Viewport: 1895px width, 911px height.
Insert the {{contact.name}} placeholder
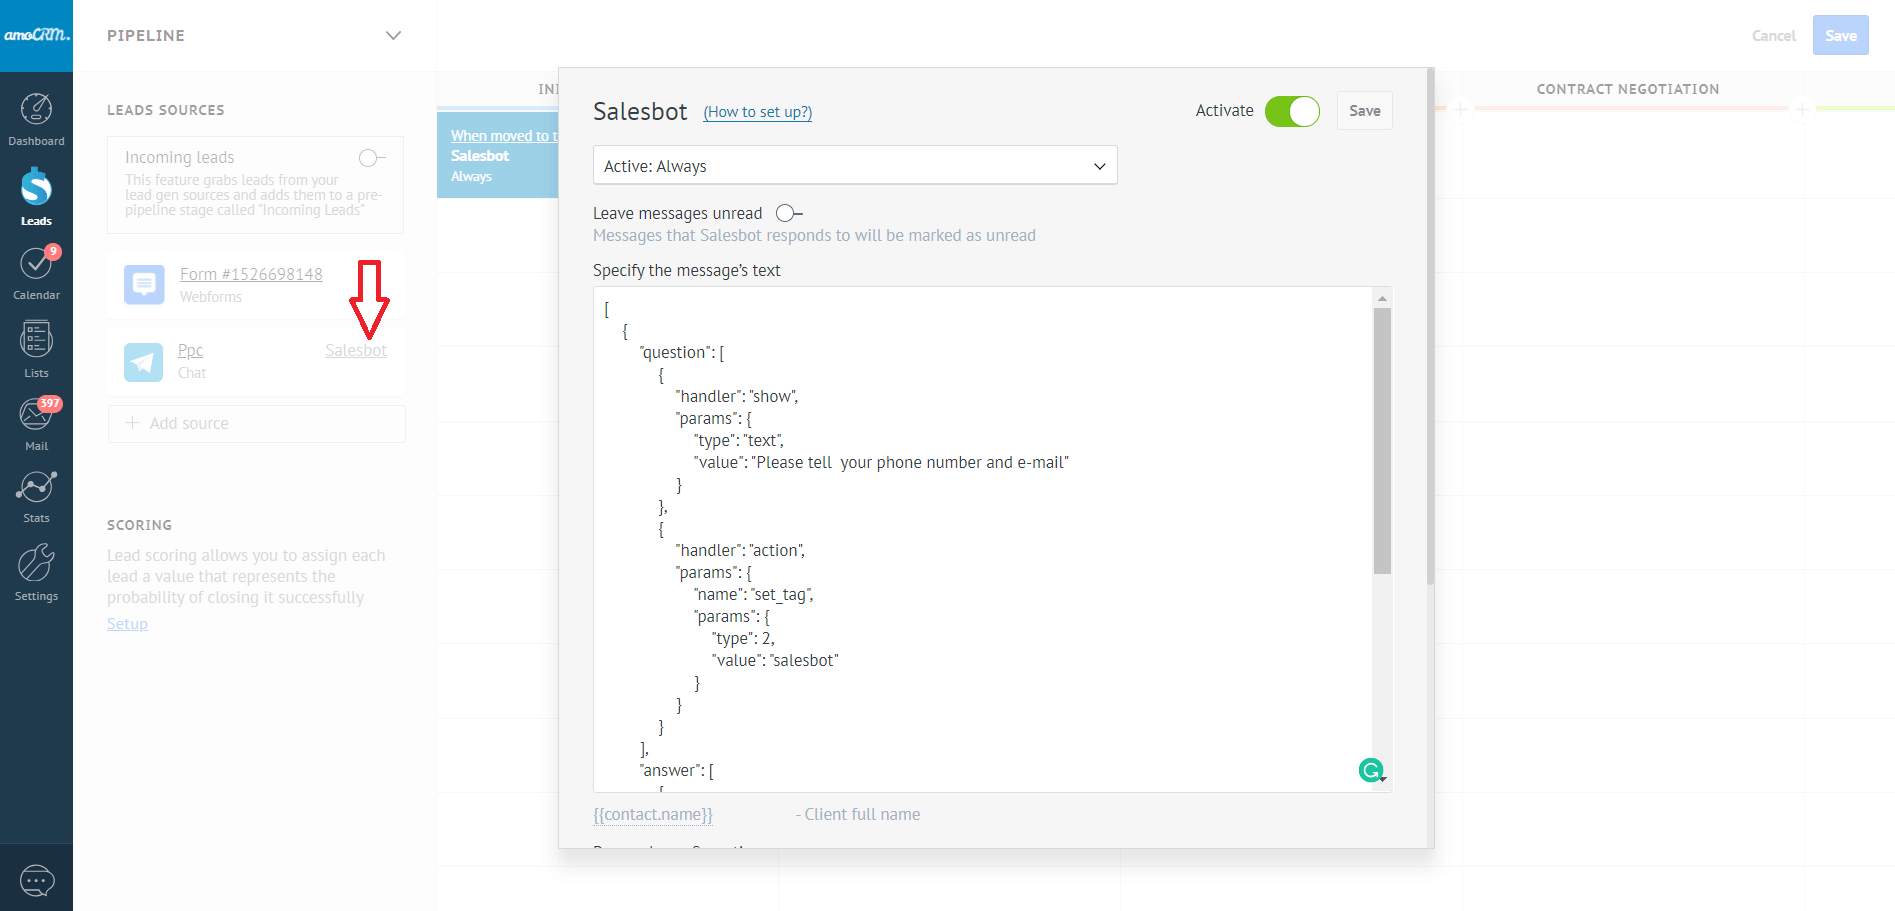tap(653, 814)
